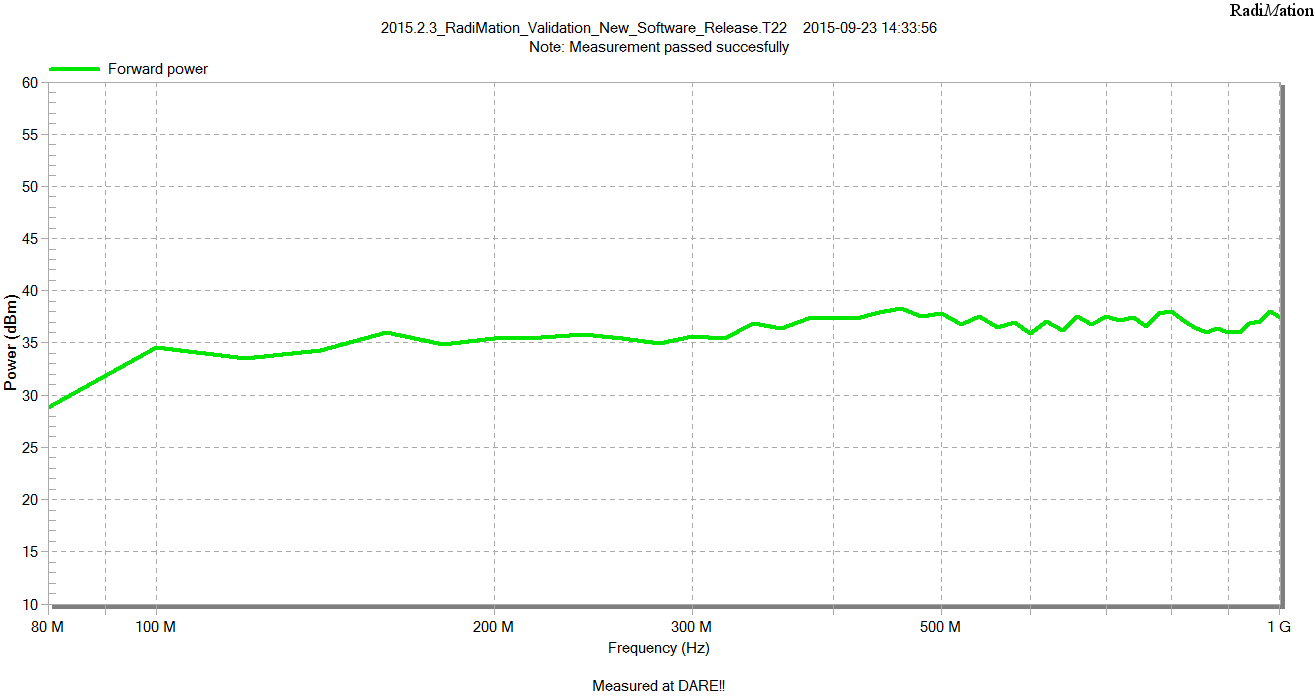Click the '200 M' frequency axis label

tap(494, 627)
